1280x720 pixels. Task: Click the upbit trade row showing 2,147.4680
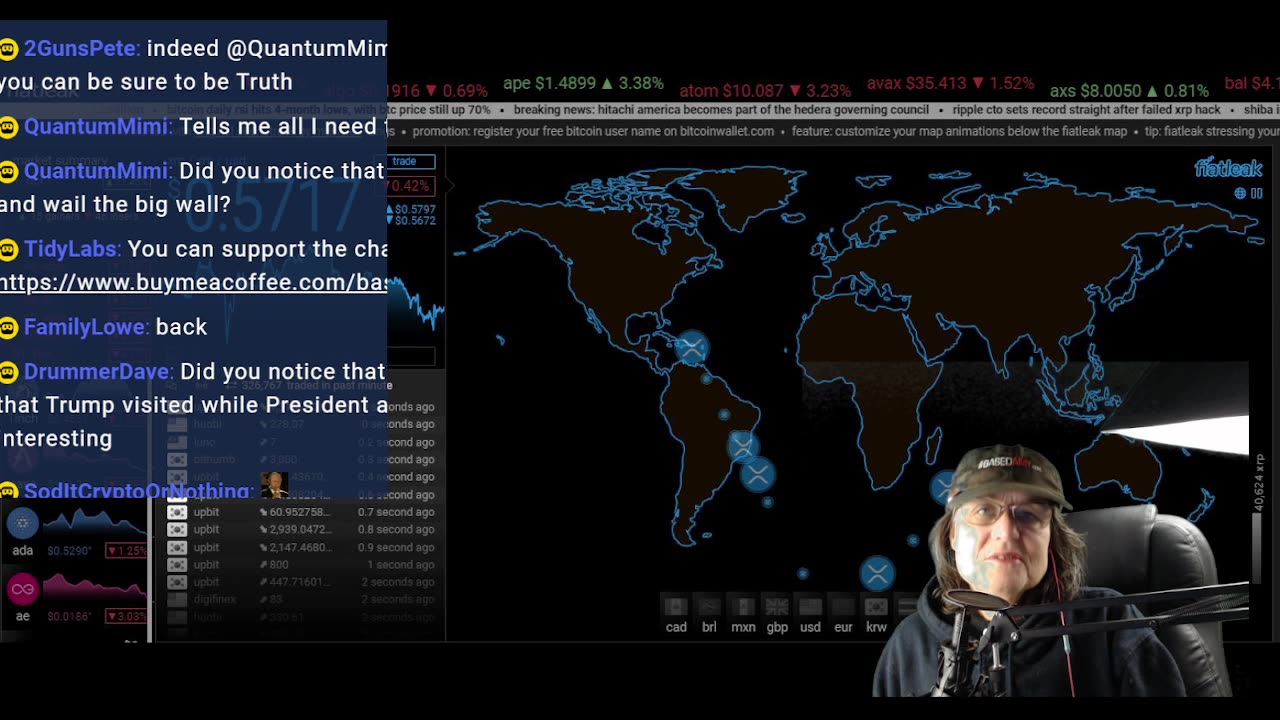[x=301, y=547]
